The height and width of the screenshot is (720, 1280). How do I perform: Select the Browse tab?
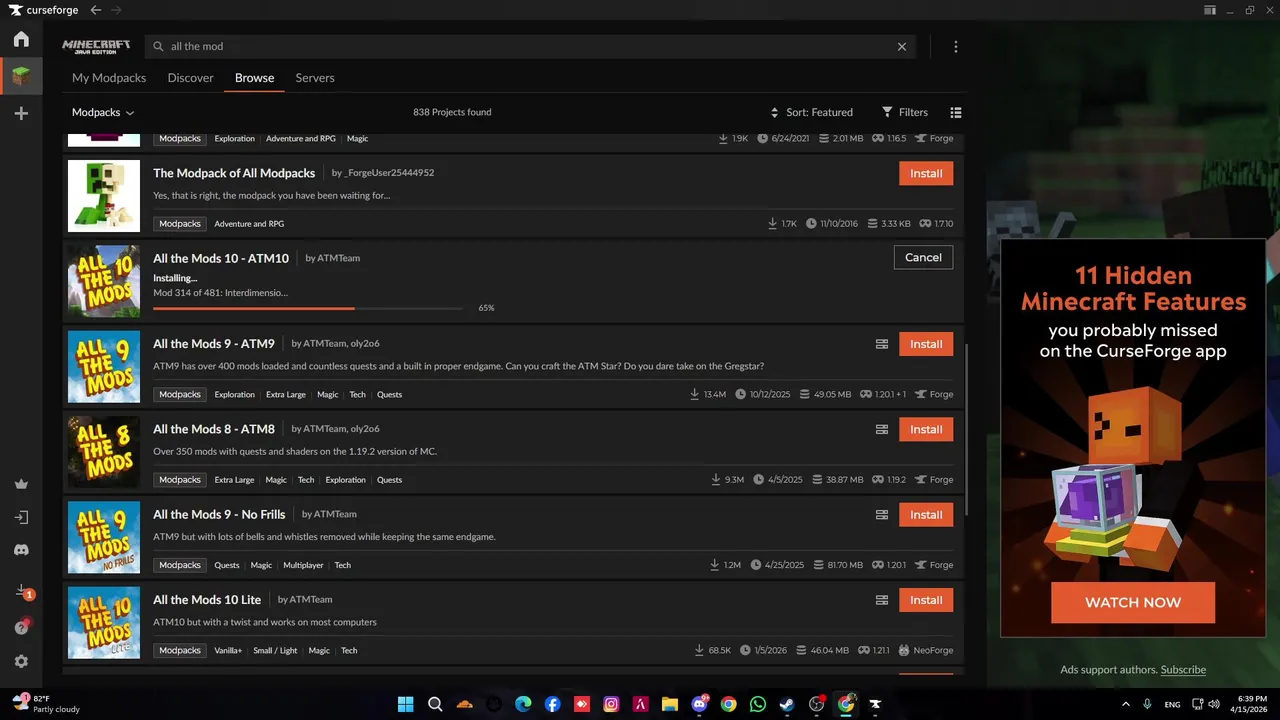254,78
